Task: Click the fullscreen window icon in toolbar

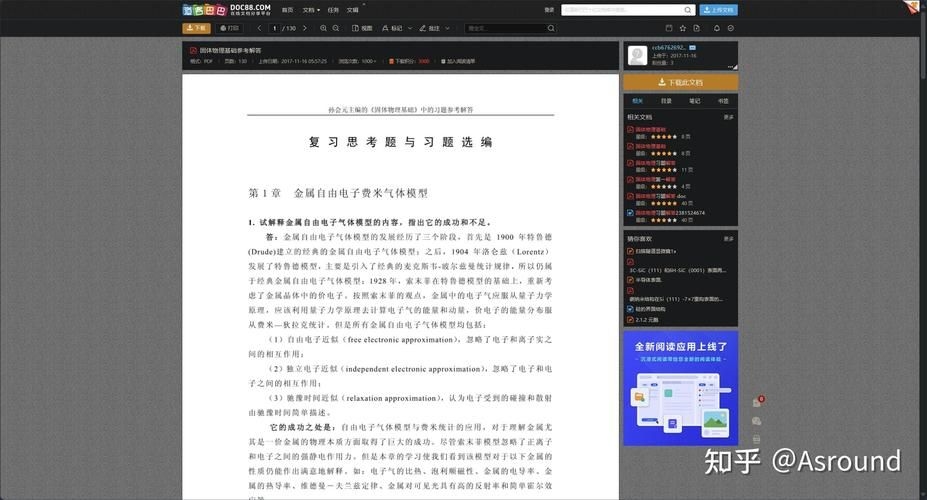Action: pyautogui.click(x=669, y=28)
